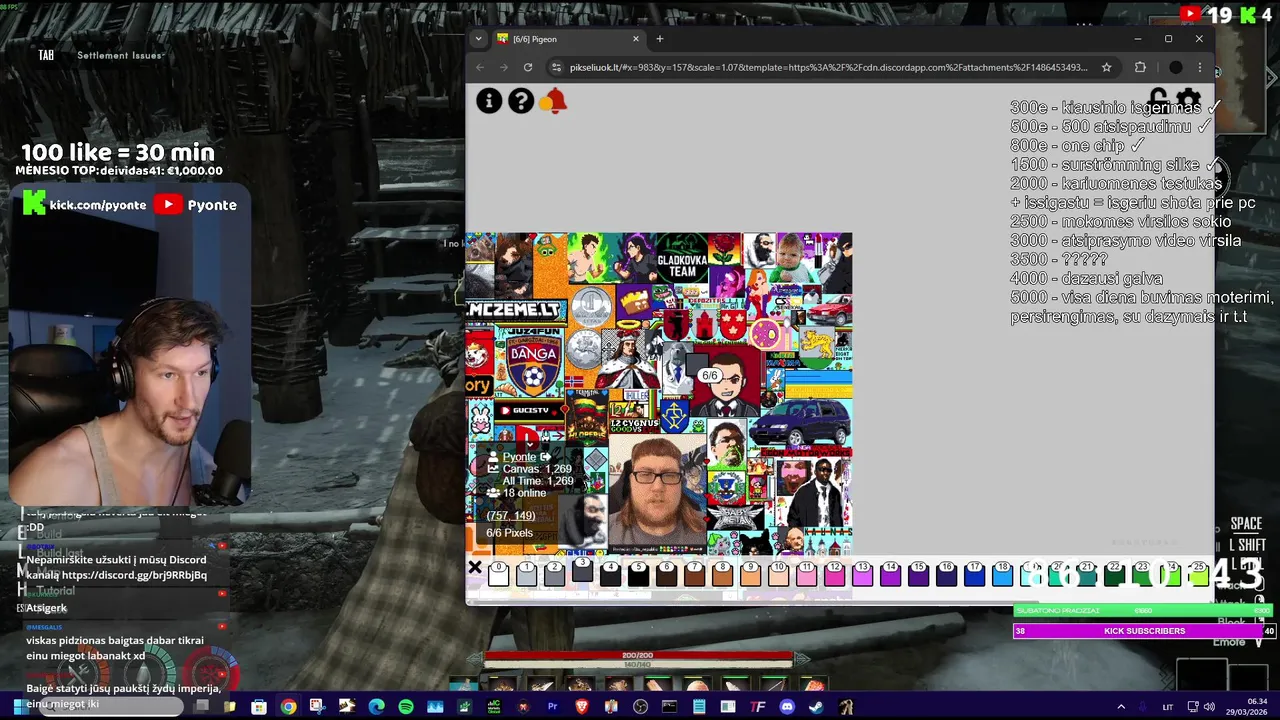
Task: Go forward in Chrome browser
Action: [504, 67]
